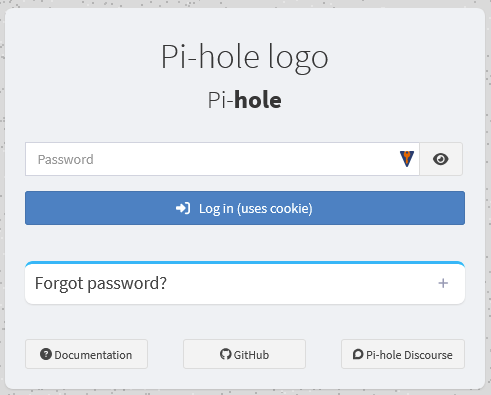Click the gray addon box around the eye
491x395 pixels.
tap(441, 159)
